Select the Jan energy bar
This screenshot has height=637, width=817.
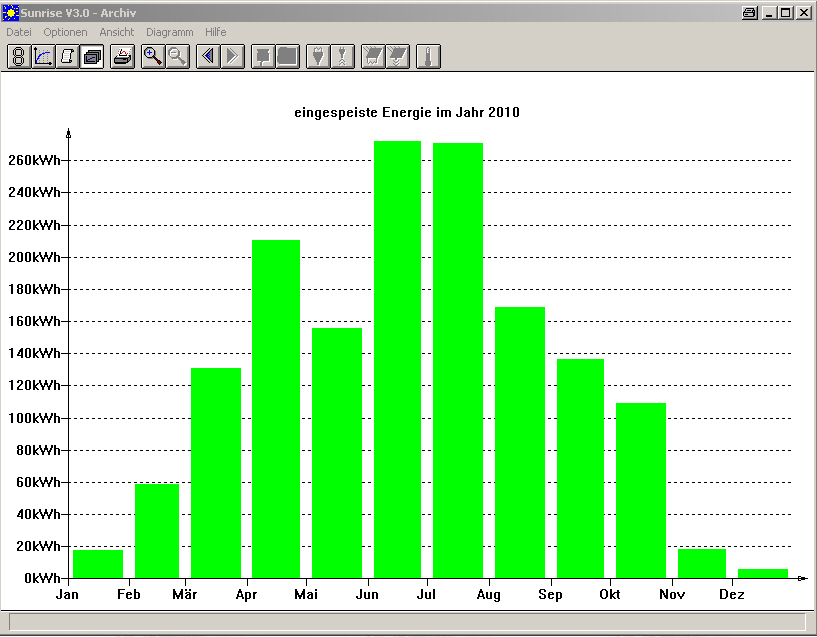coord(98,564)
